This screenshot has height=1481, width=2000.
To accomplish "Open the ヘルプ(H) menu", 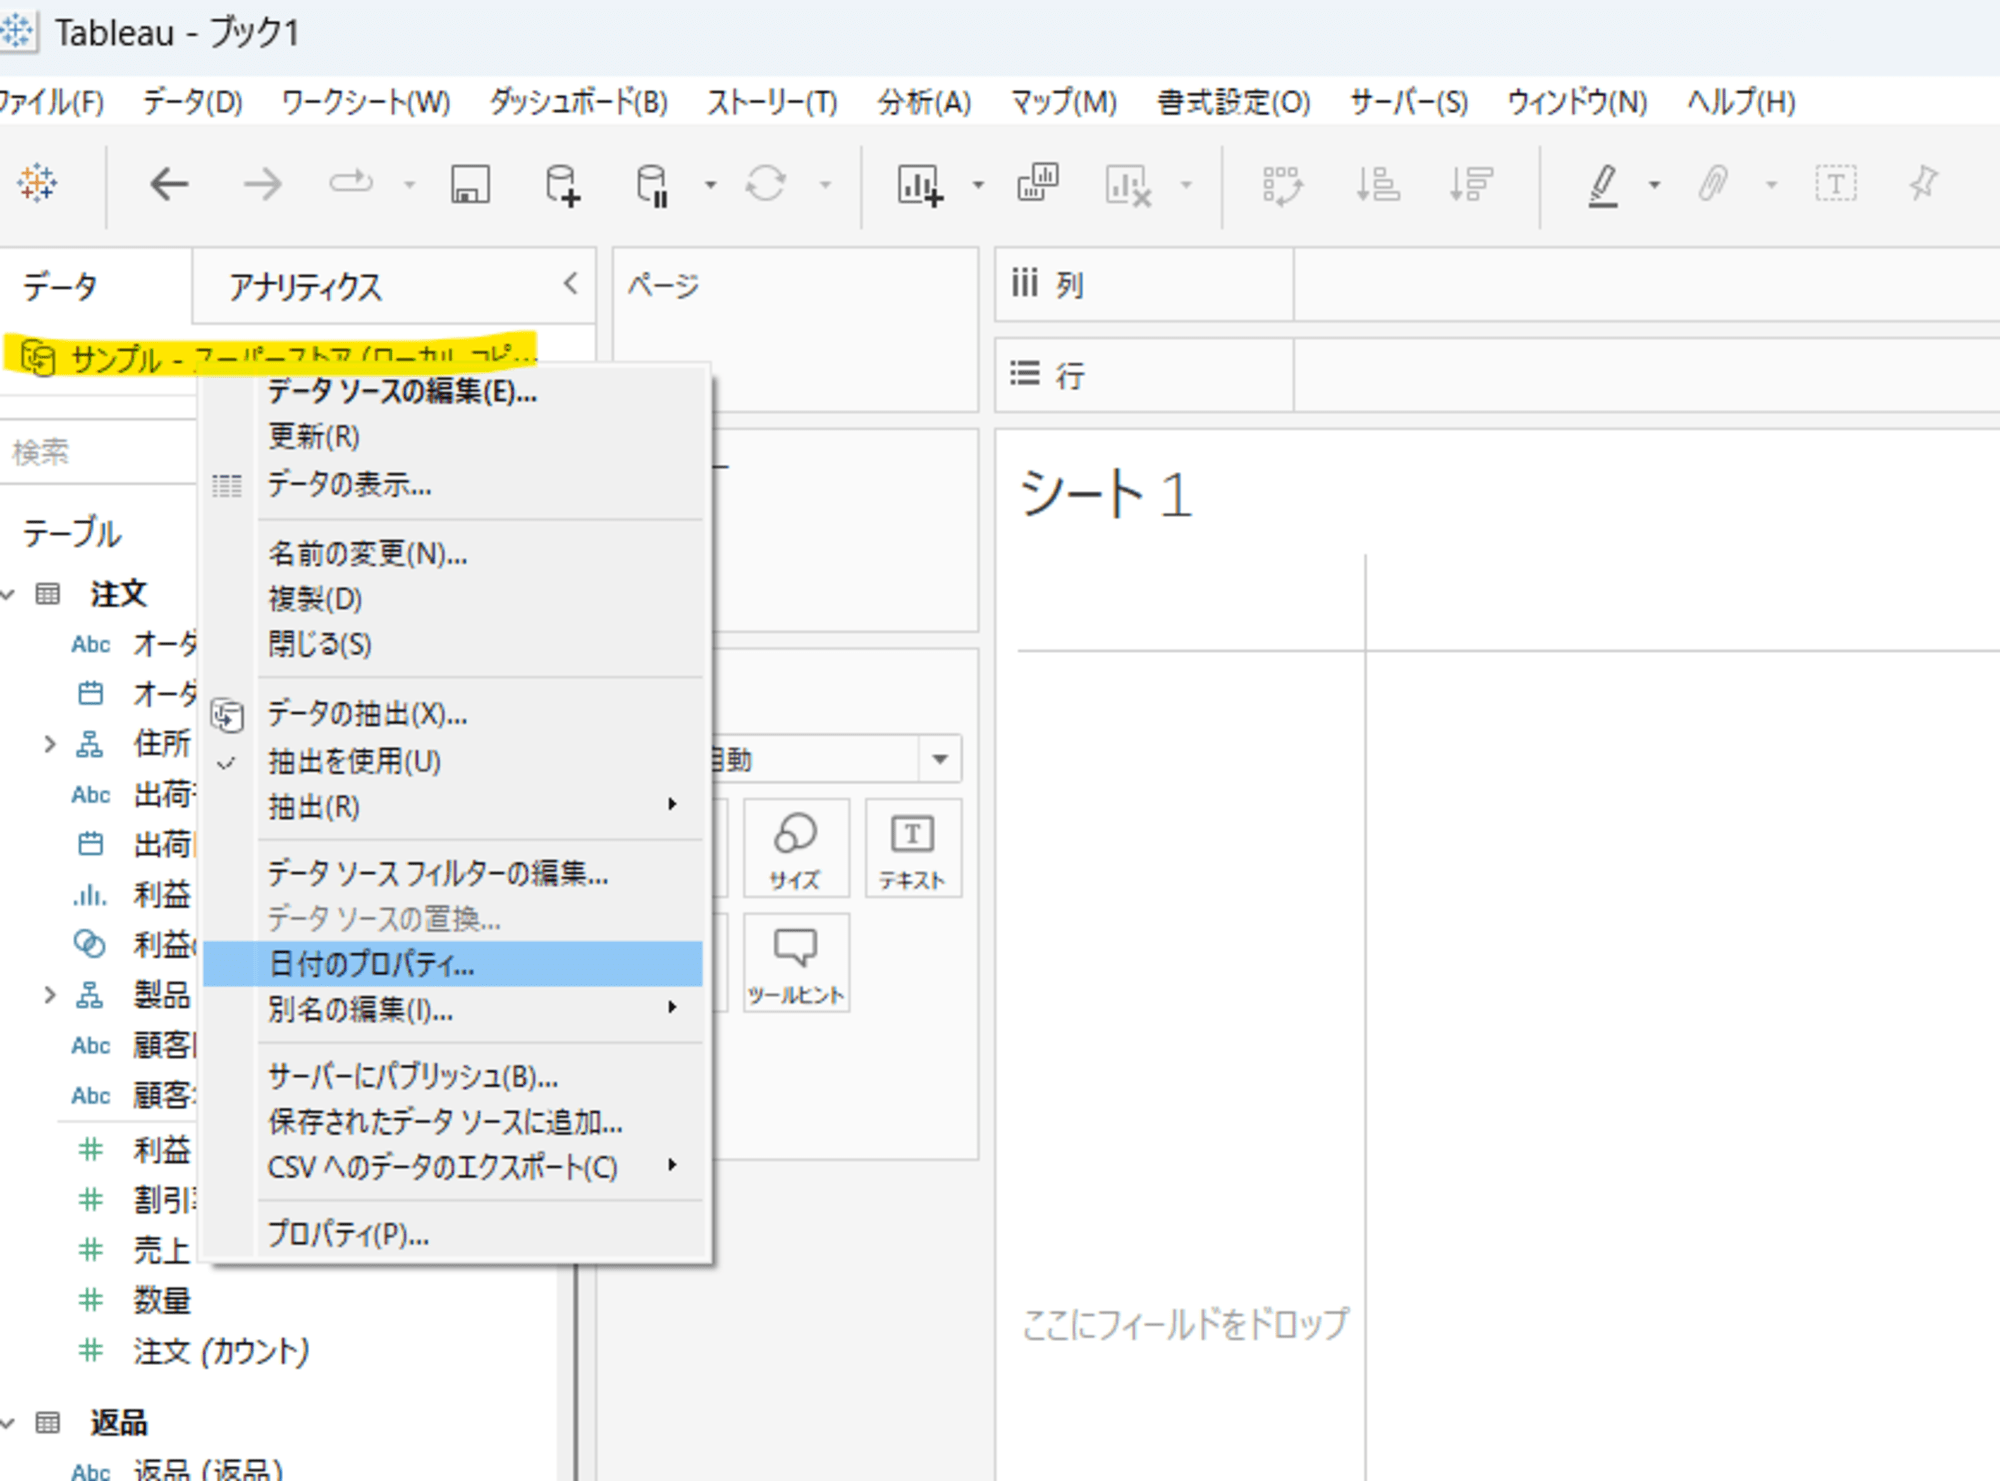I will pos(1741,102).
